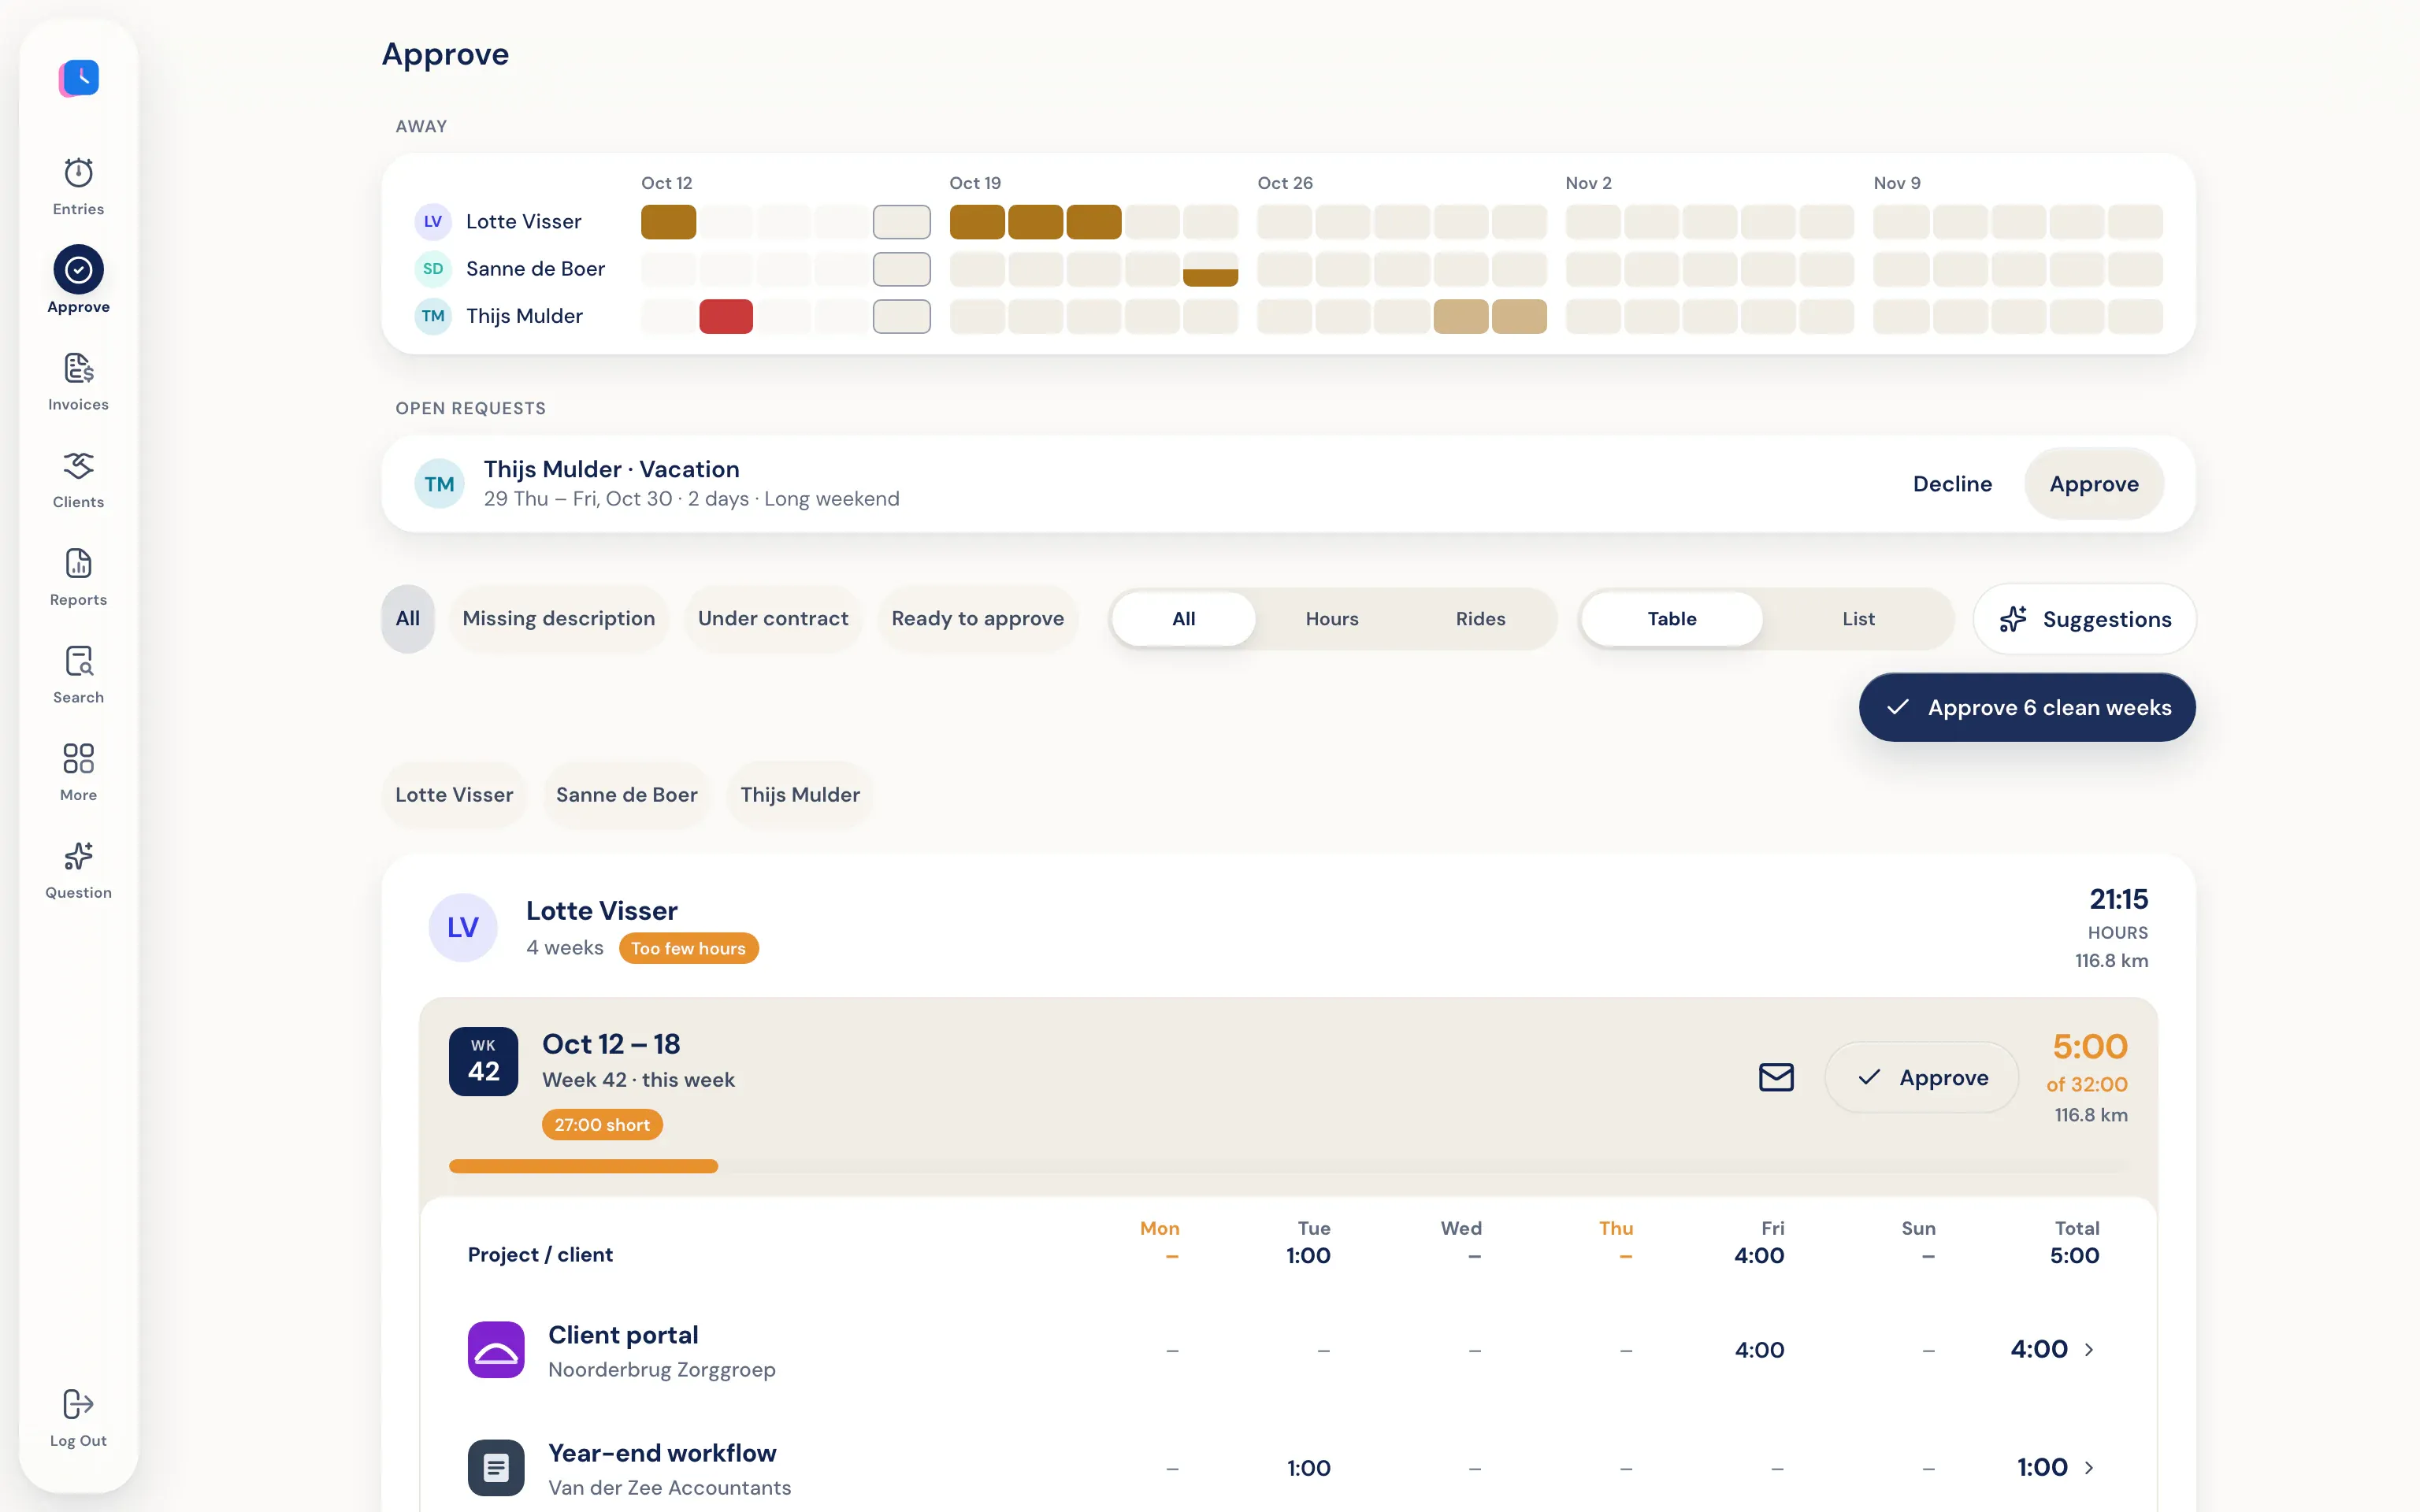The height and width of the screenshot is (1512, 2420).
Task: Switch entry type to Hours
Action: (x=1332, y=619)
